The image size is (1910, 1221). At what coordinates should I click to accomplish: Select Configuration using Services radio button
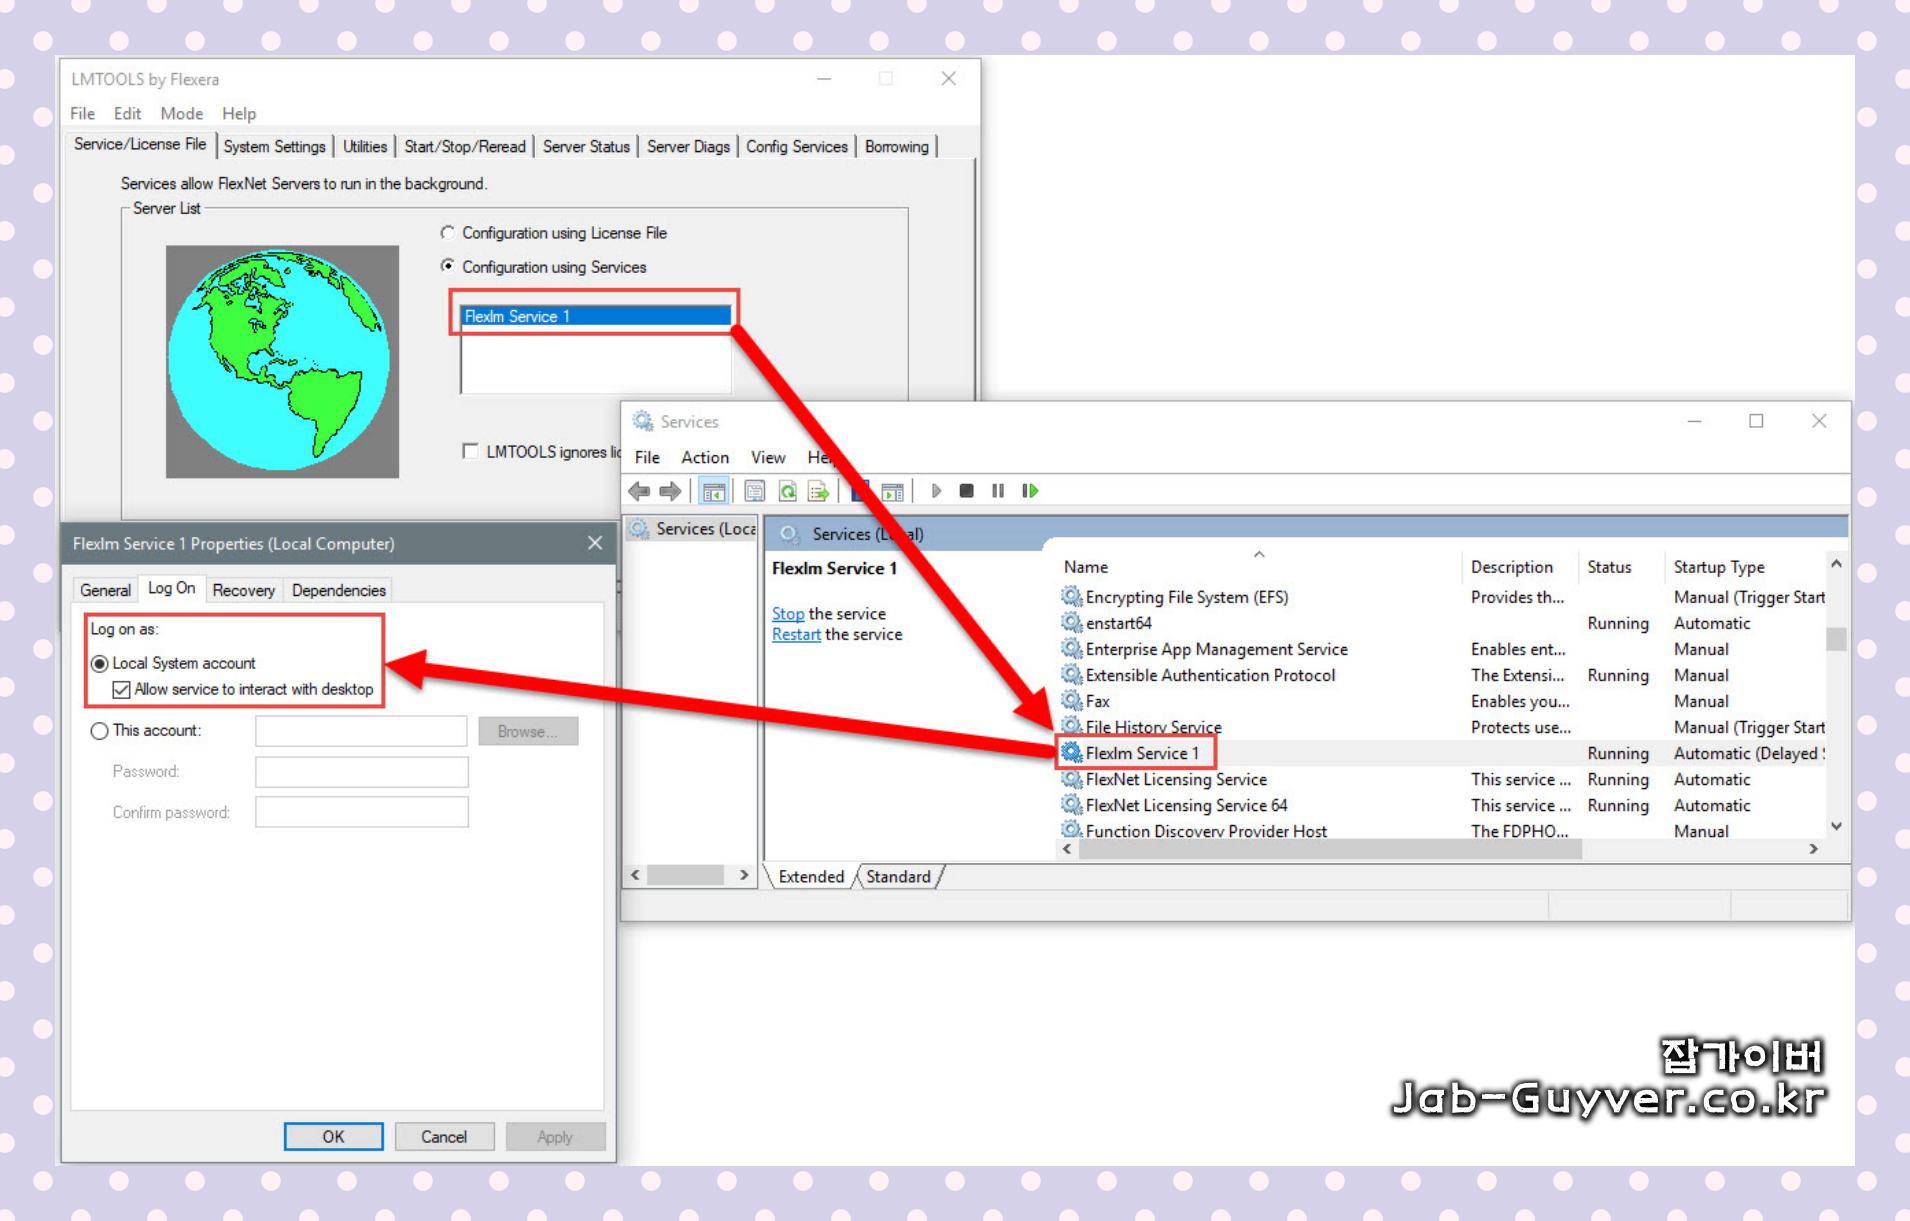(x=448, y=266)
